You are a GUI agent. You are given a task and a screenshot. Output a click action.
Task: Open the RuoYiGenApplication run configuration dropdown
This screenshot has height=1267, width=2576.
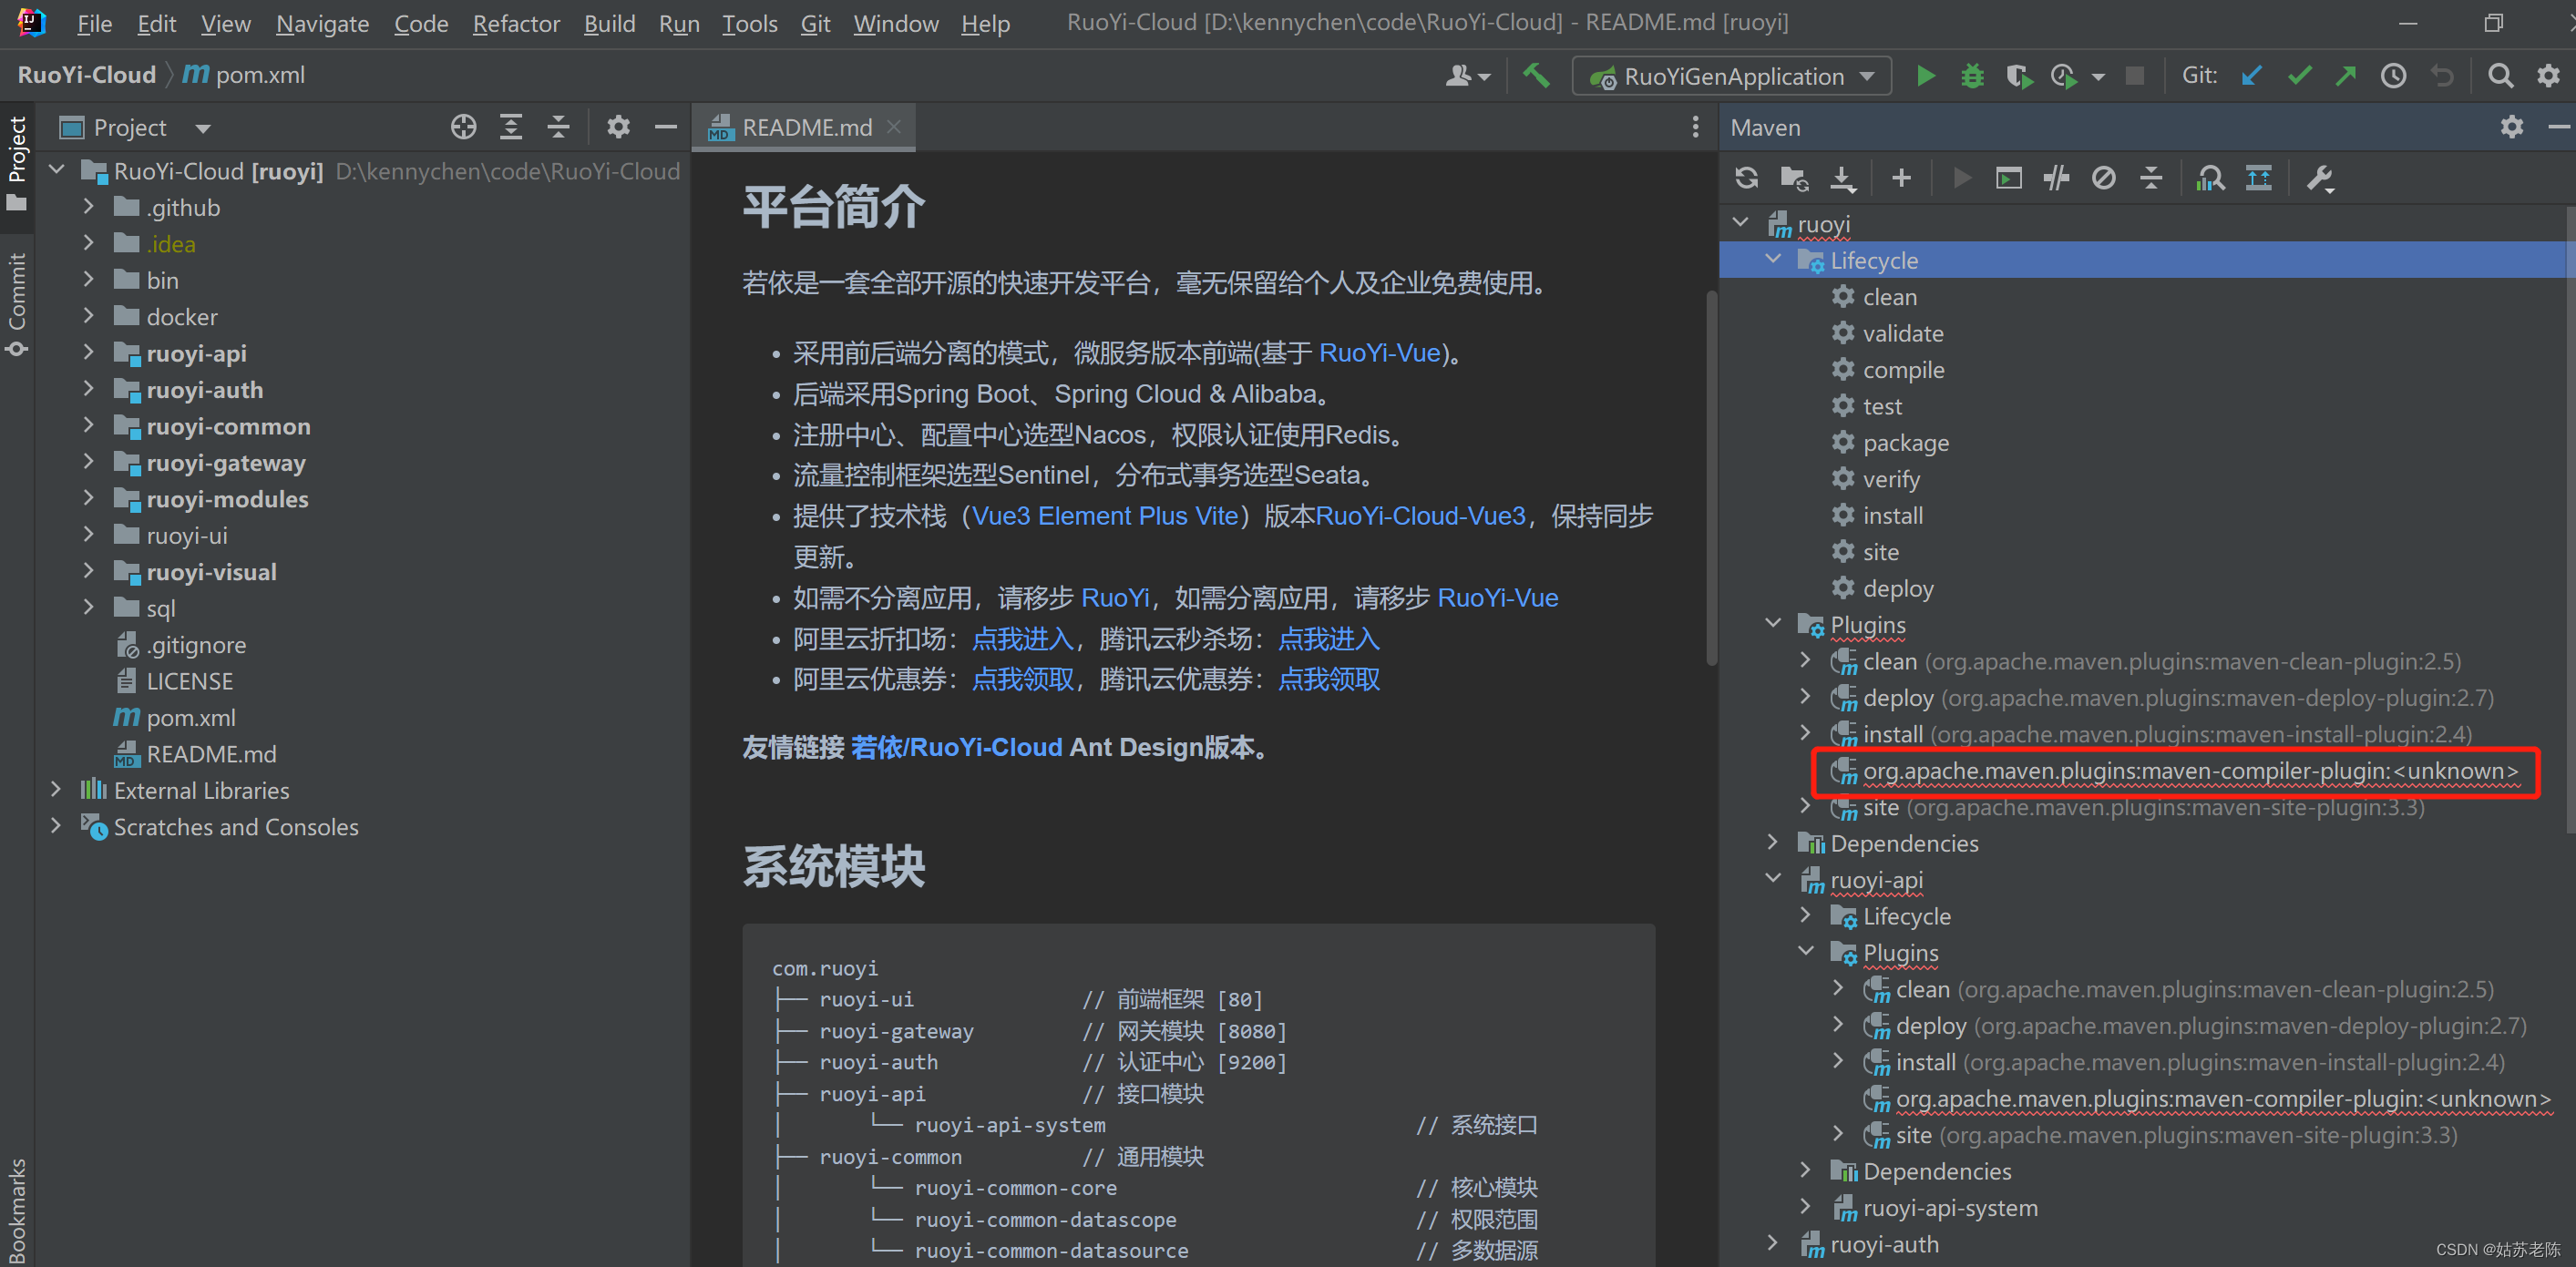[x=1731, y=76]
